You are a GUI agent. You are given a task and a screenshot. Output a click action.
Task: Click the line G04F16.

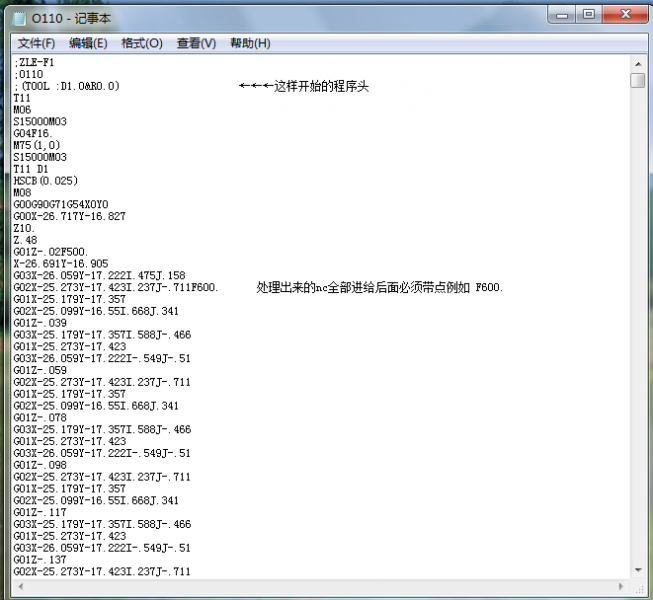pos(33,134)
